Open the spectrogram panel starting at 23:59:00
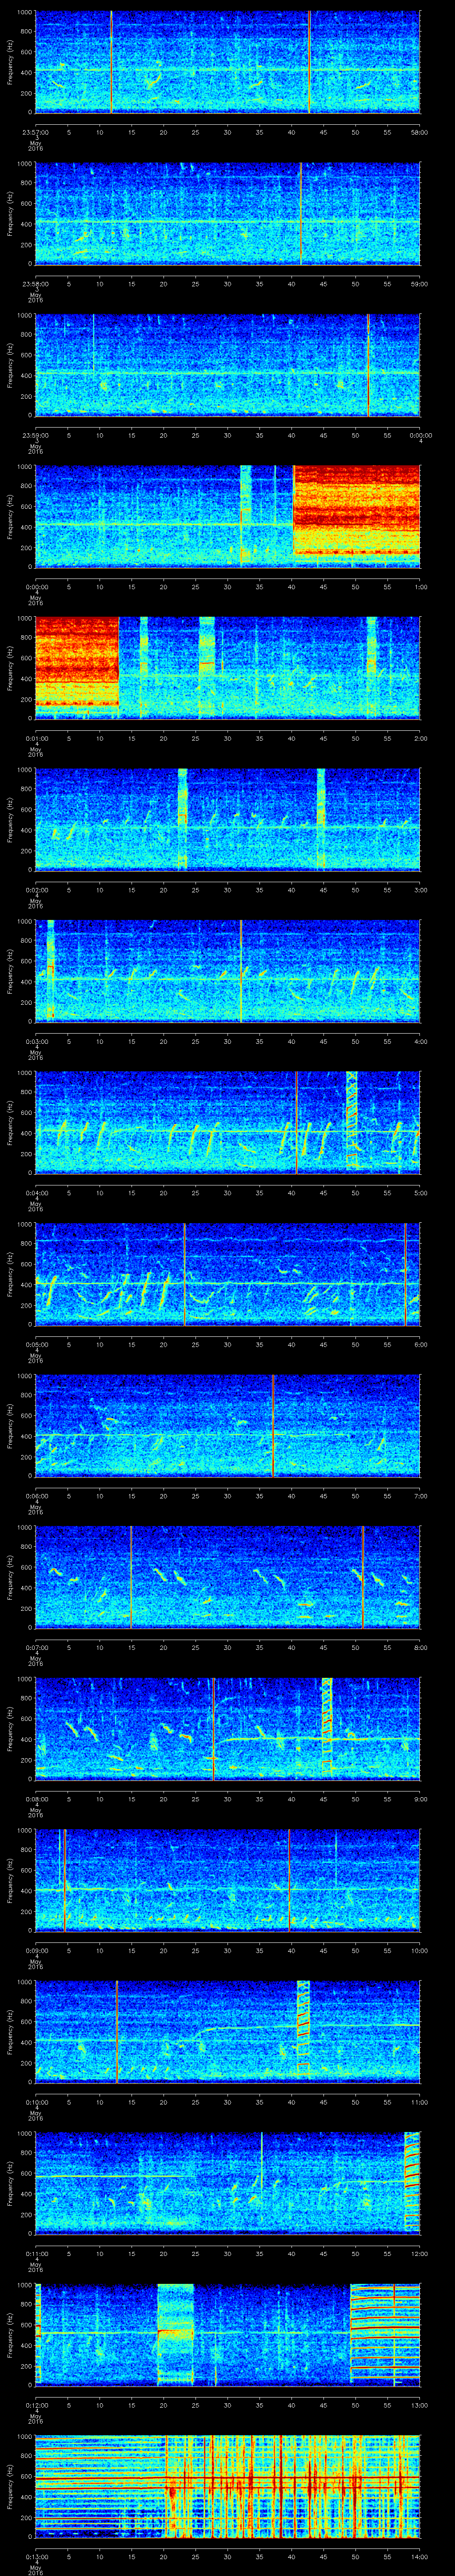The height and width of the screenshot is (2576, 455). click(x=228, y=365)
